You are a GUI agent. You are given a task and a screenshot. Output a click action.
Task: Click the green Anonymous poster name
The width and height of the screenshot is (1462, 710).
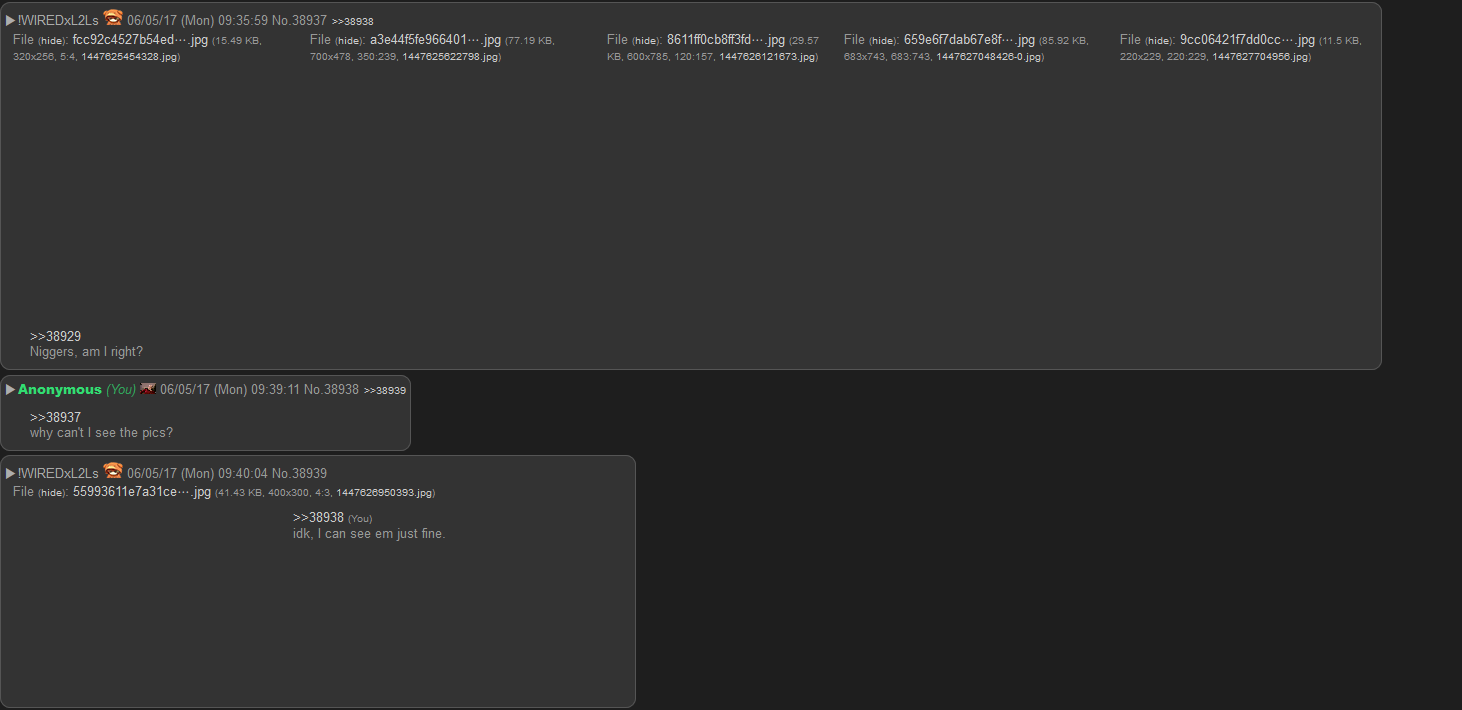(60, 390)
